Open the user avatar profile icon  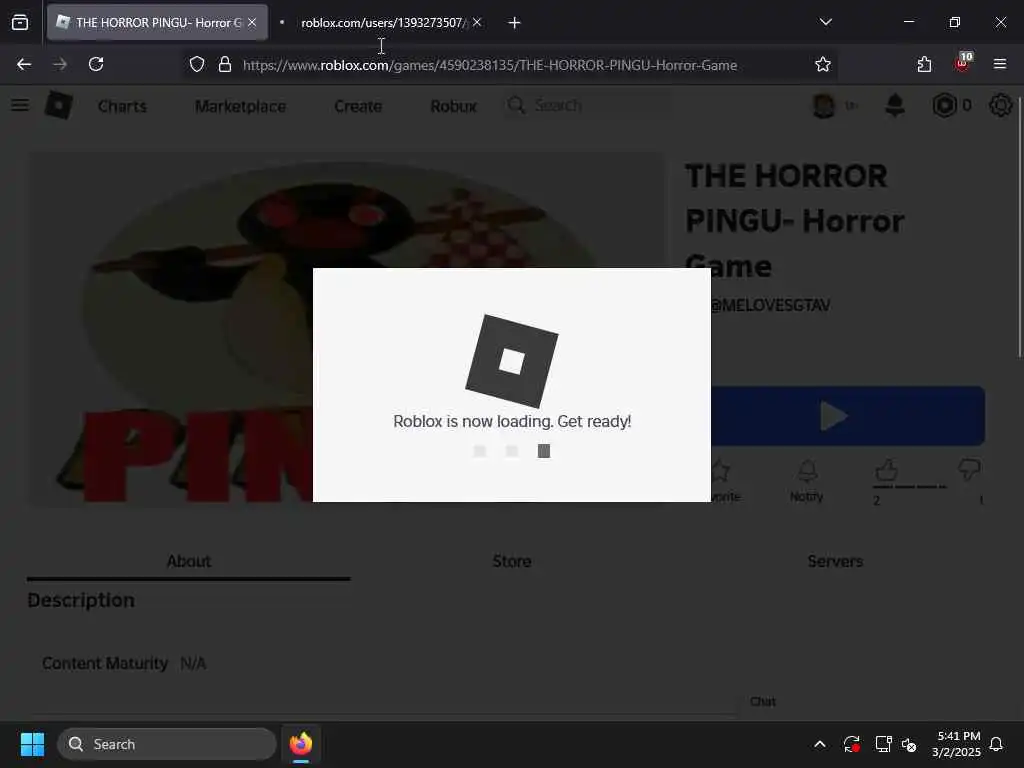pyautogui.click(x=824, y=105)
